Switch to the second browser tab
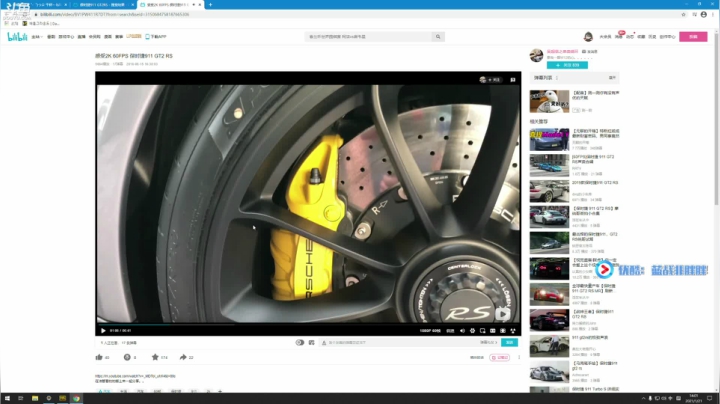The image size is (720, 404). (x=103, y=5)
